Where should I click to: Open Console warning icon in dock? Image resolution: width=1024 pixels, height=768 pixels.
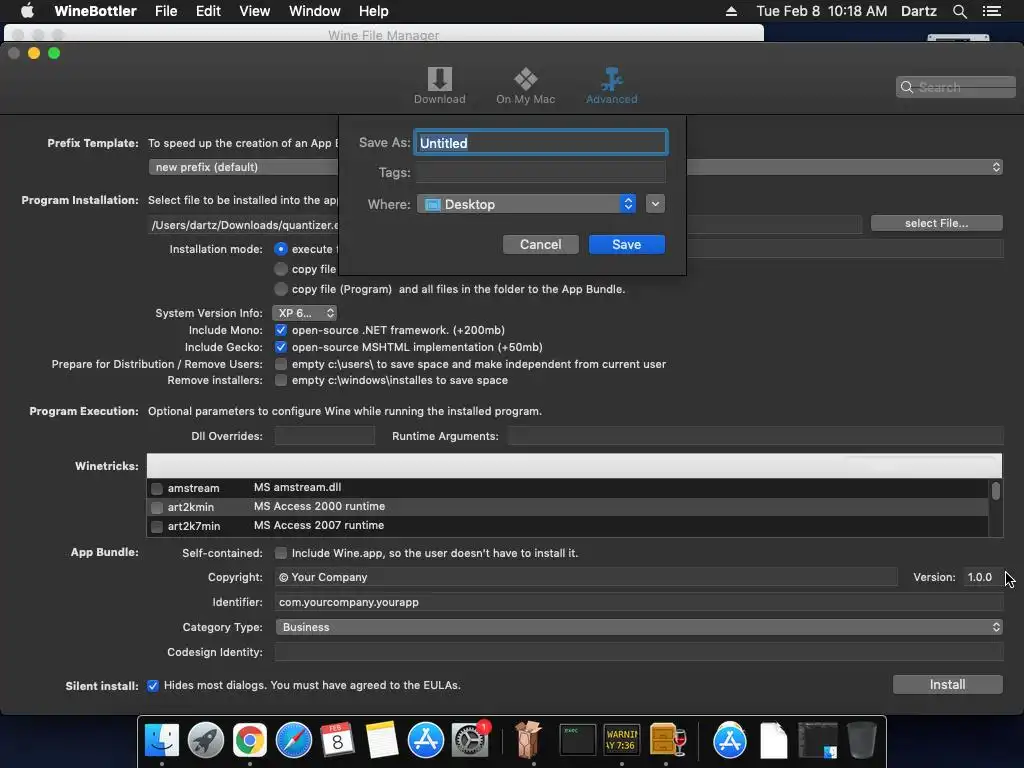point(621,740)
